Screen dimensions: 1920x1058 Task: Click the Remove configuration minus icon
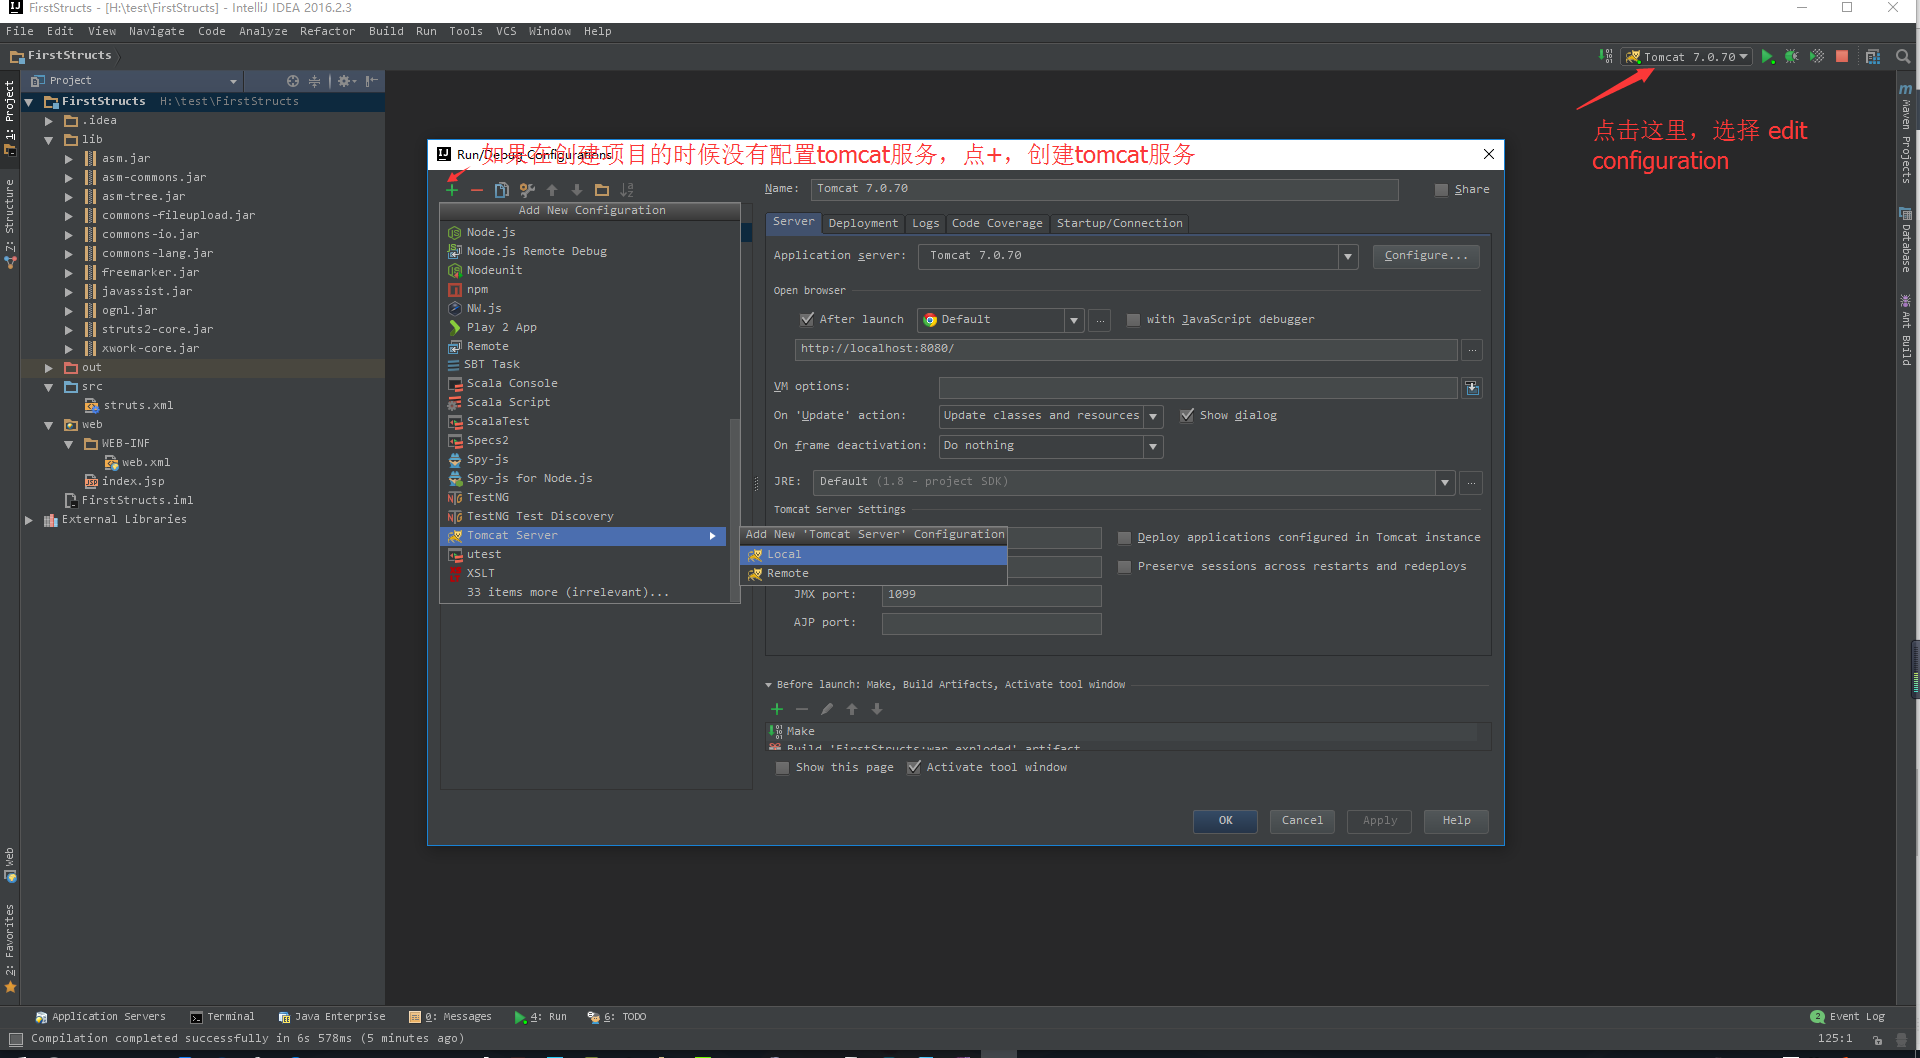(477, 190)
